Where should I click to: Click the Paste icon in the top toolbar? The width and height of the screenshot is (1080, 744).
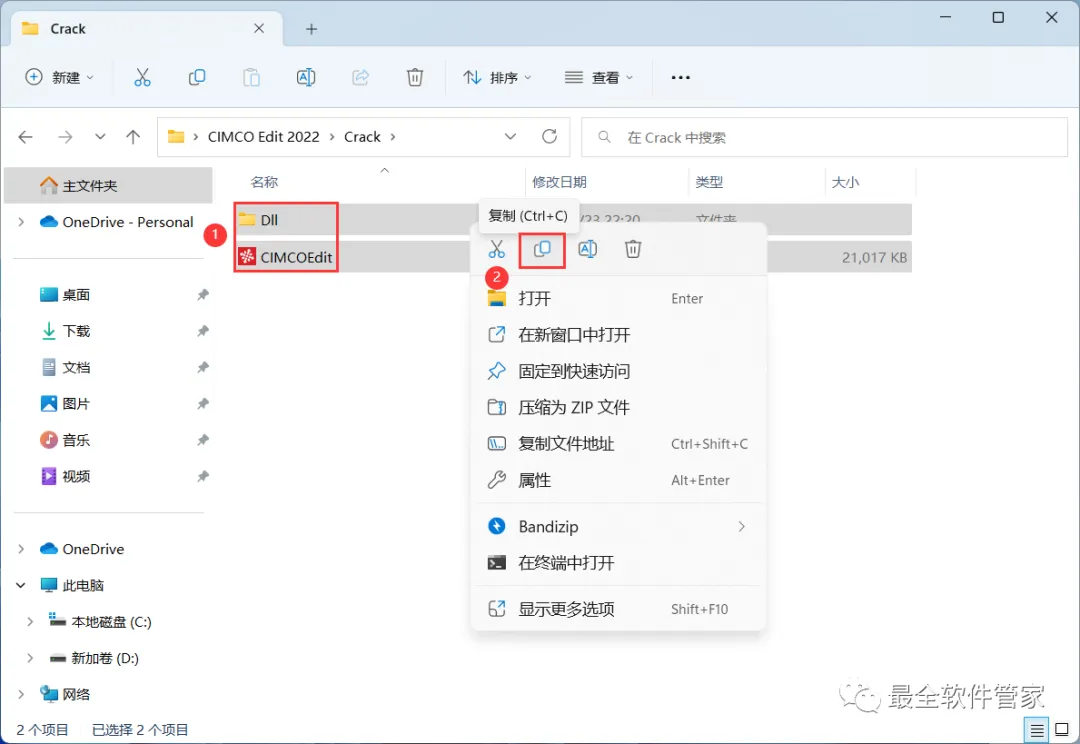(x=251, y=77)
